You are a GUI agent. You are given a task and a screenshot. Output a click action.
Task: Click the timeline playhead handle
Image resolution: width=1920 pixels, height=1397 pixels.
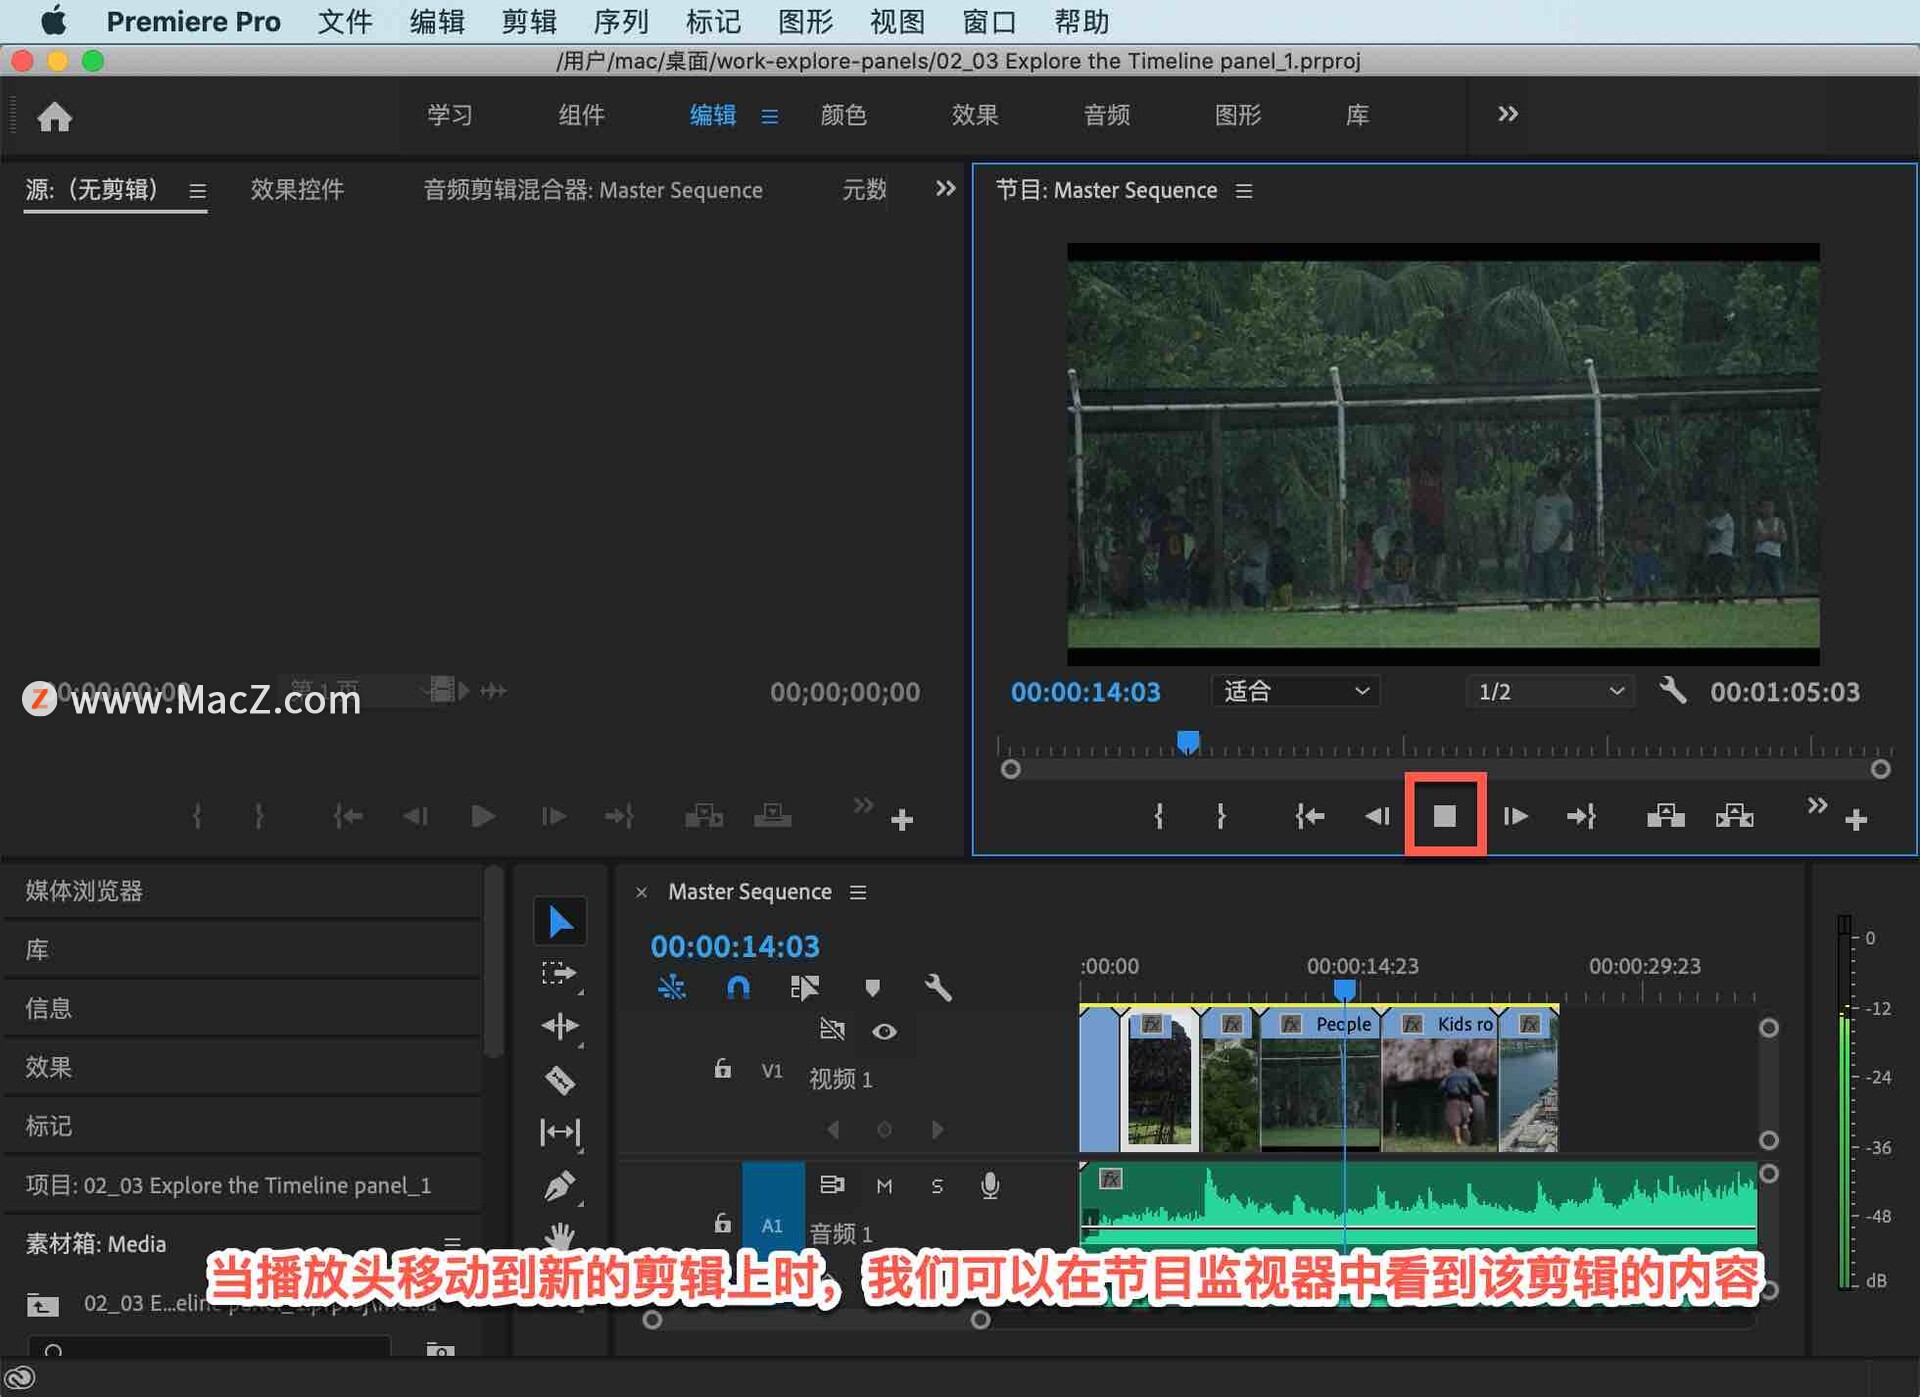[x=1344, y=989]
